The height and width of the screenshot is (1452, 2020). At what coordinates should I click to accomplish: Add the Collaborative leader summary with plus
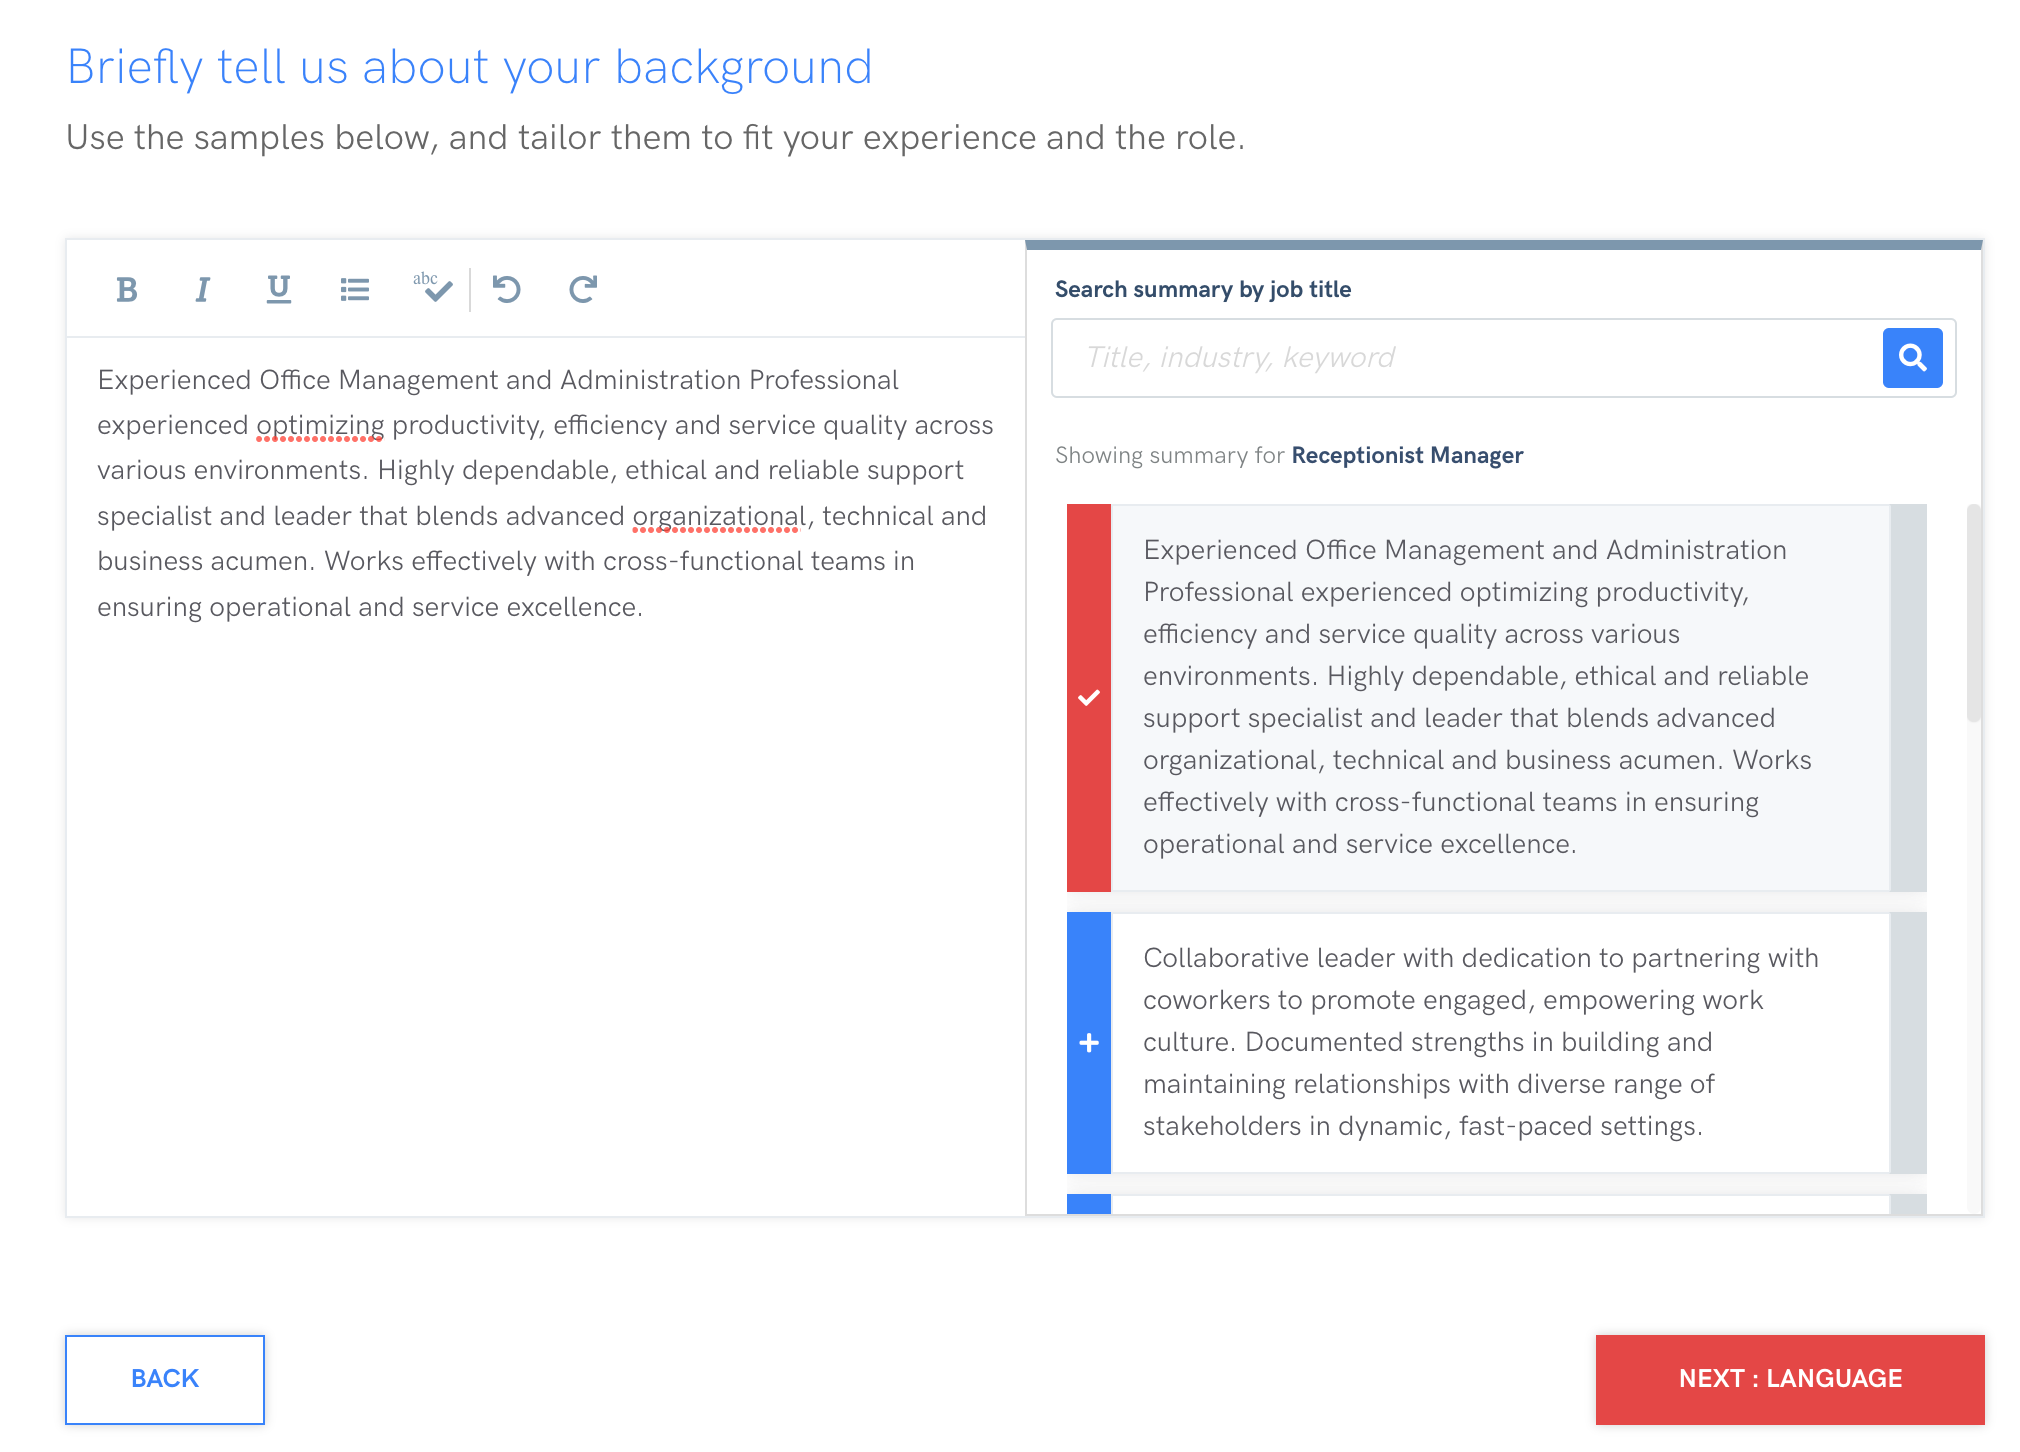point(1089,1043)
